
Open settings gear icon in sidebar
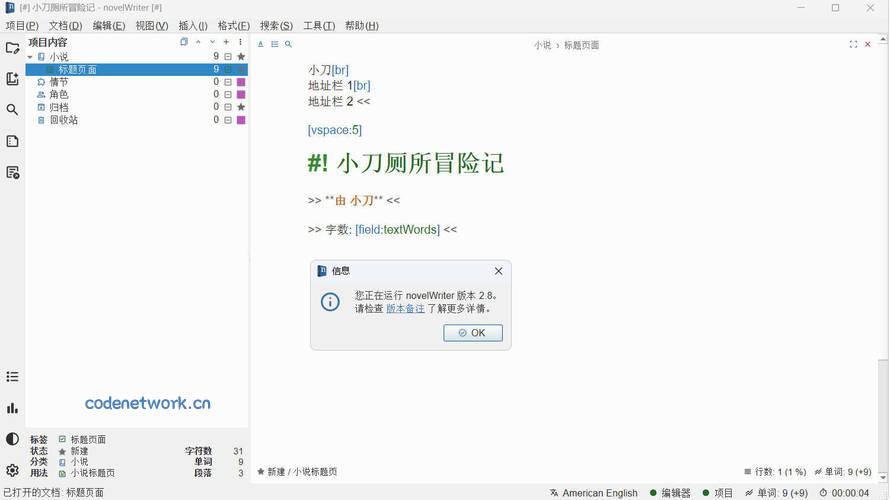pyautogui.click(x=12, y=470)
